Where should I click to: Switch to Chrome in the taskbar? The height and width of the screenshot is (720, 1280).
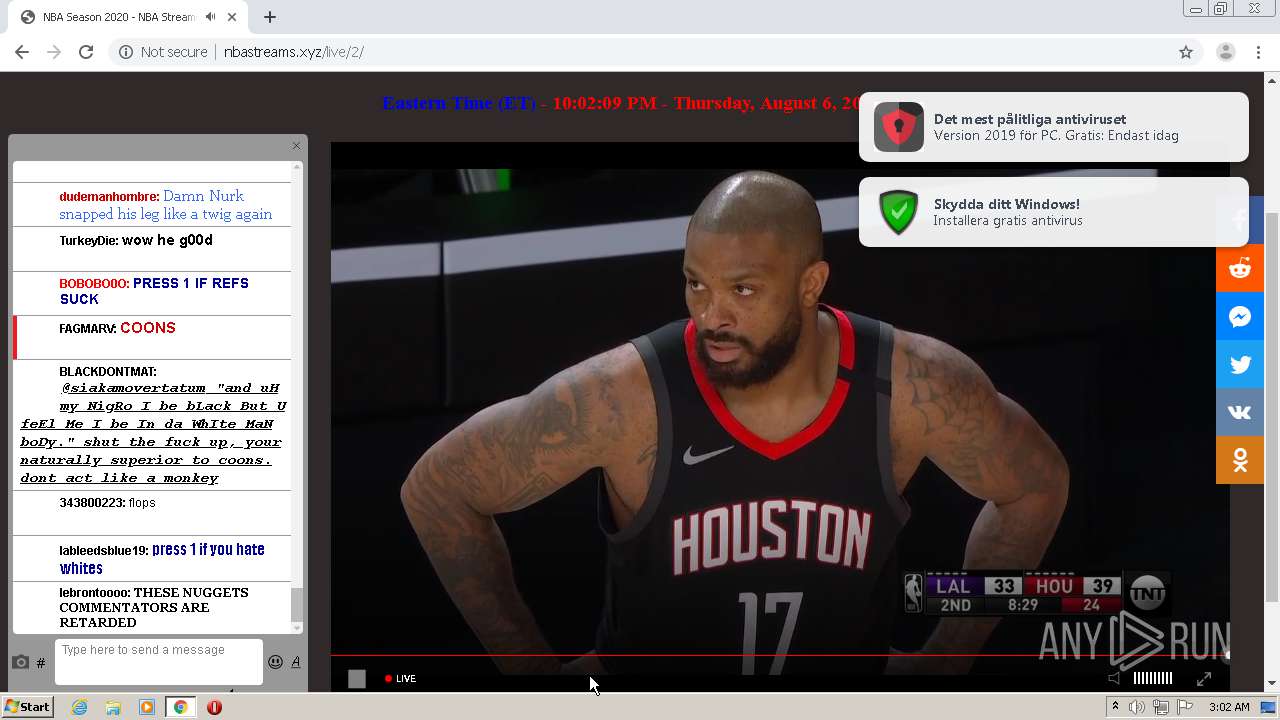point(180,707)
